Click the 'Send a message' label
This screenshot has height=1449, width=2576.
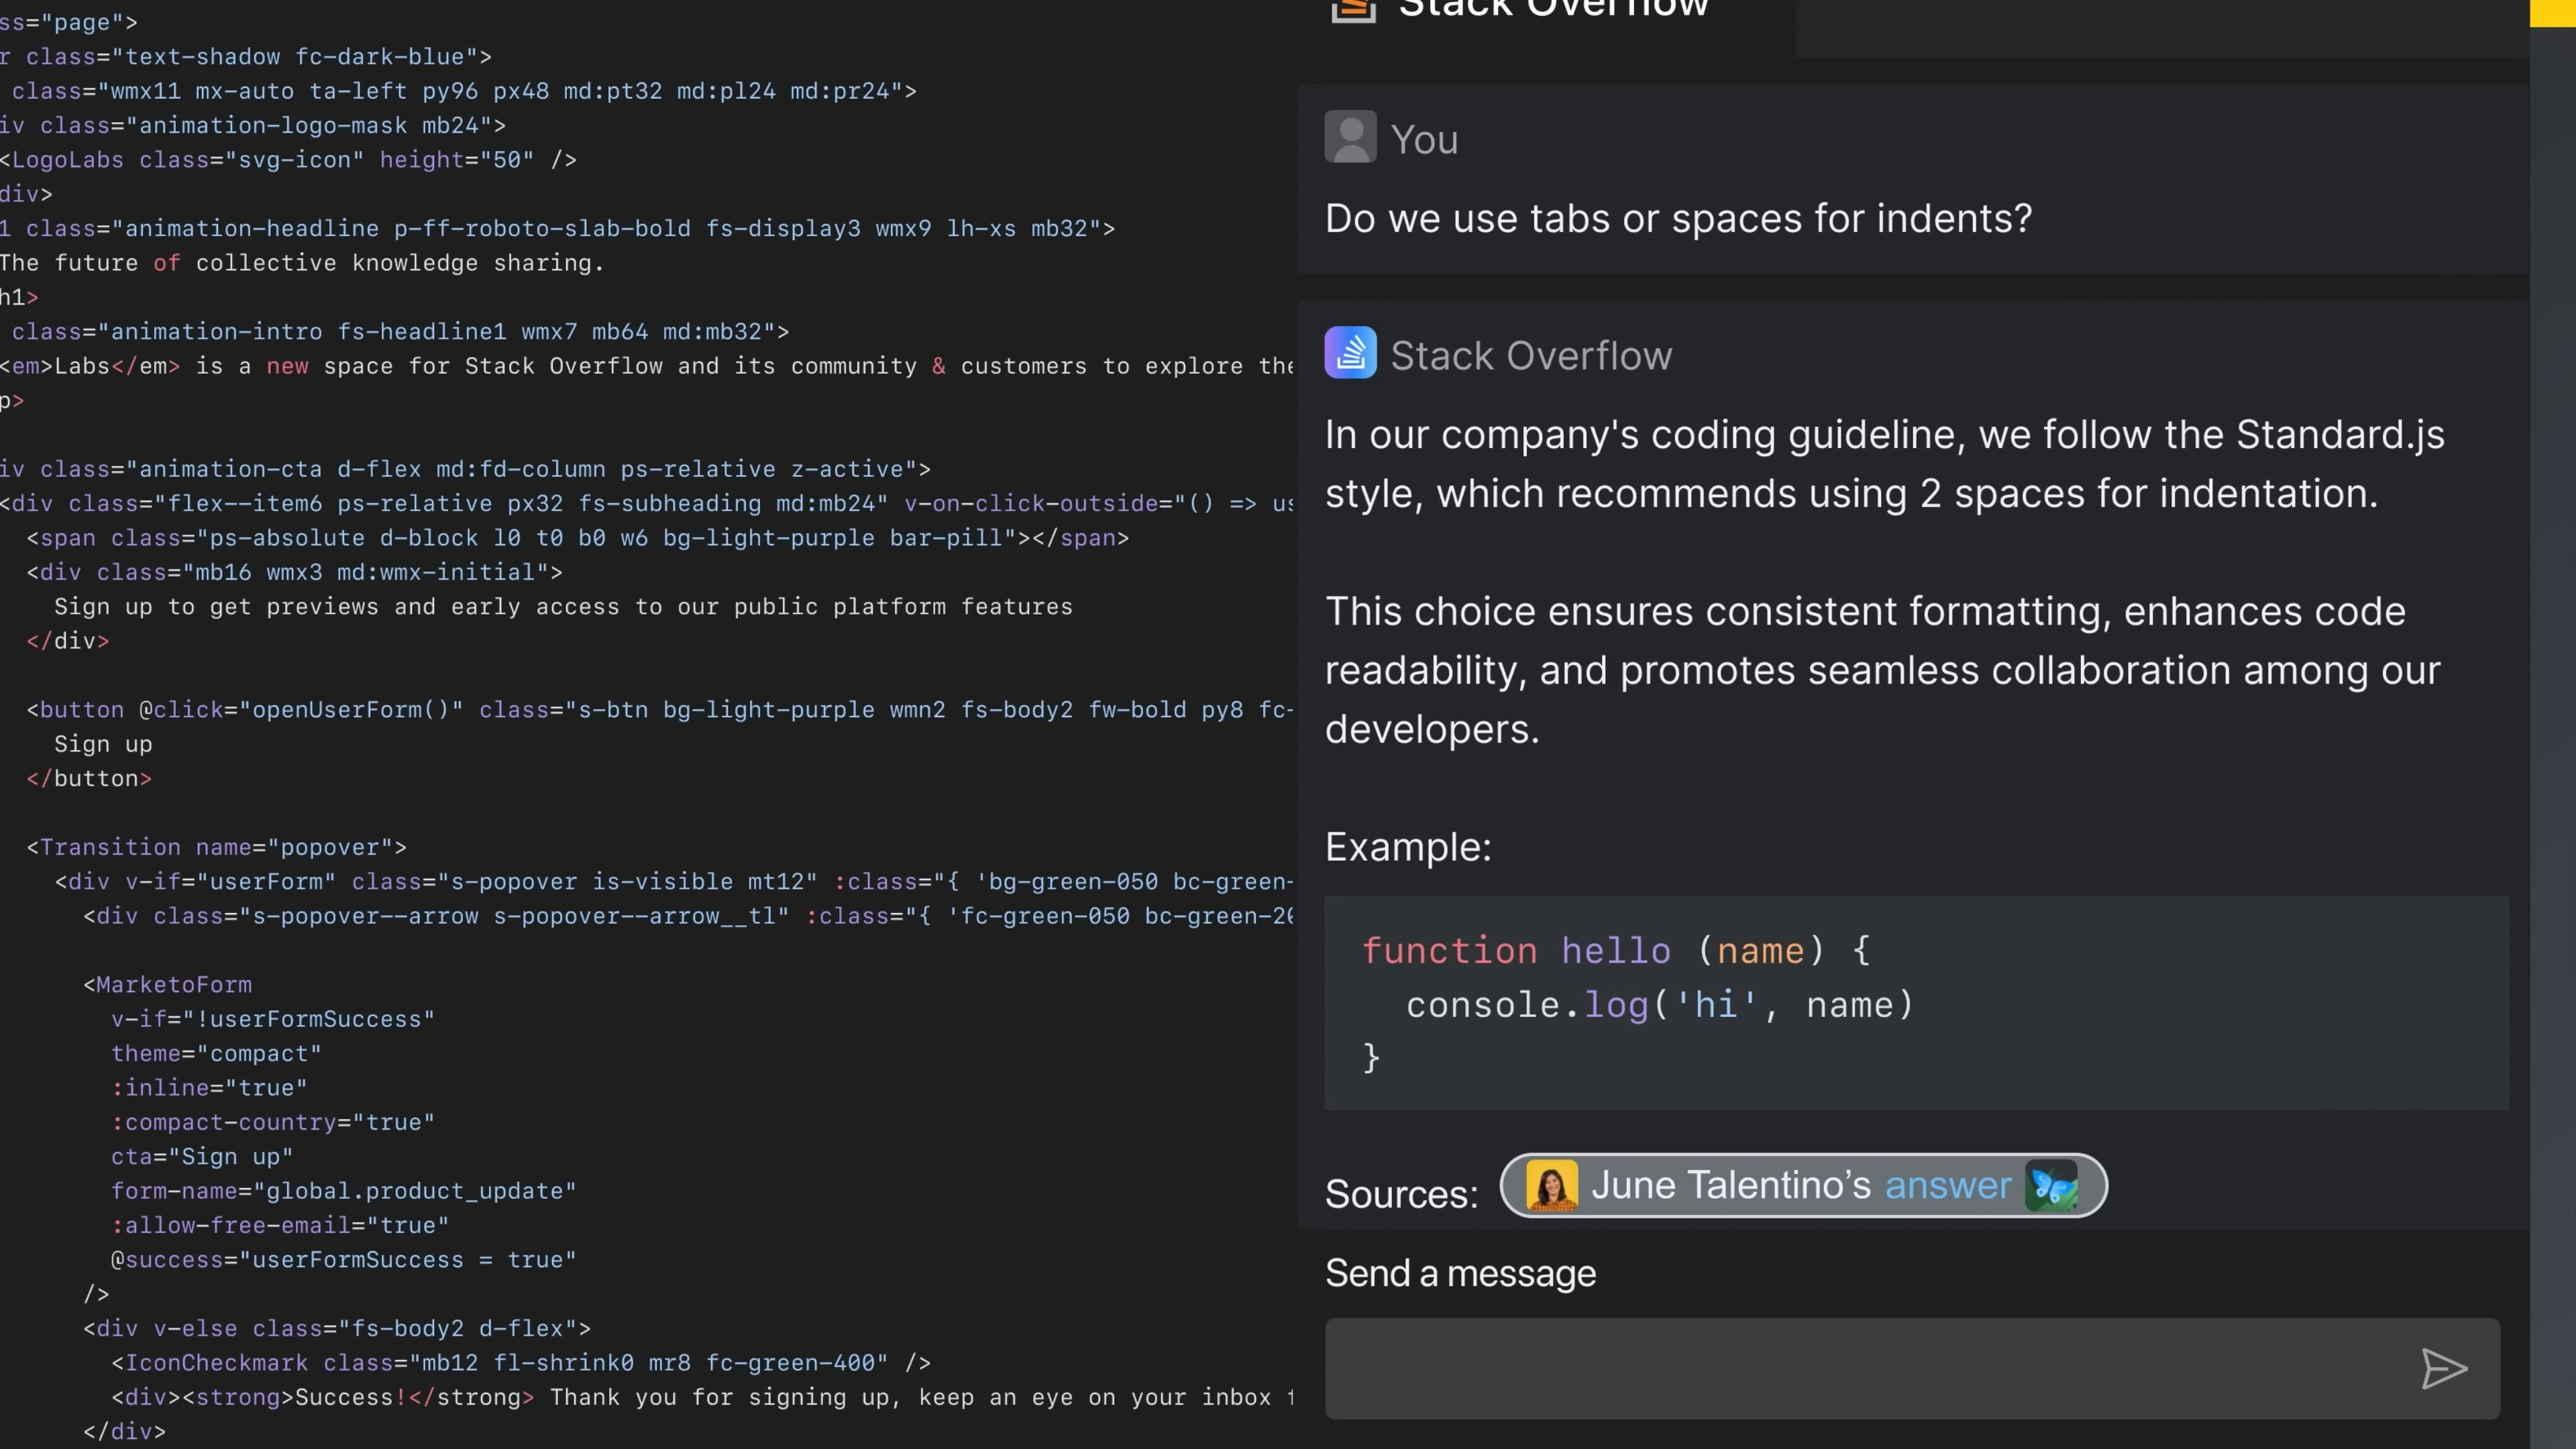[x=1460, y=1273]
